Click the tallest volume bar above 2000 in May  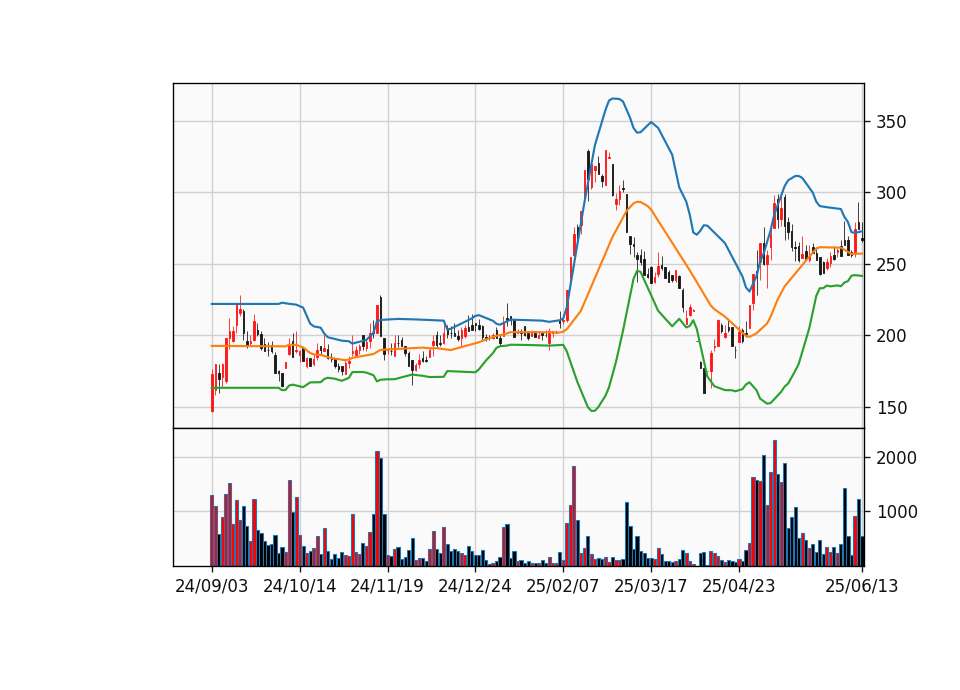pyautogui.click(x=775, y=503)
